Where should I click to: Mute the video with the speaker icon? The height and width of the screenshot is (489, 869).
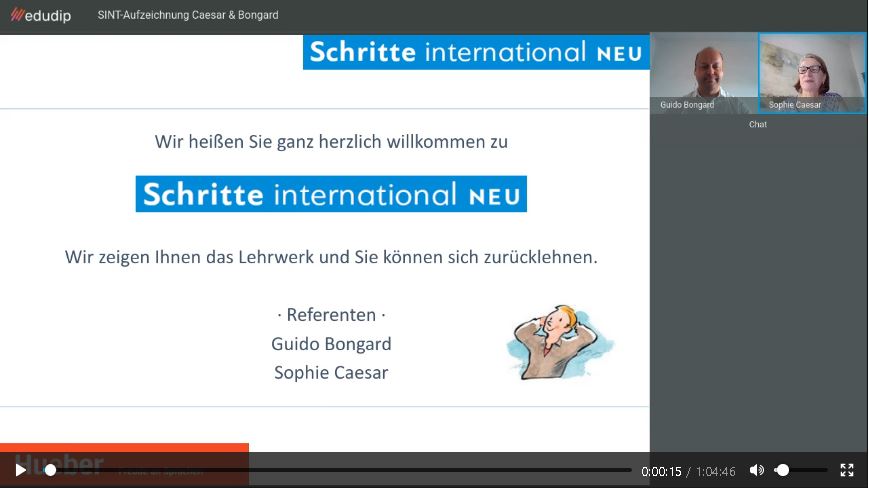(756, 470)
